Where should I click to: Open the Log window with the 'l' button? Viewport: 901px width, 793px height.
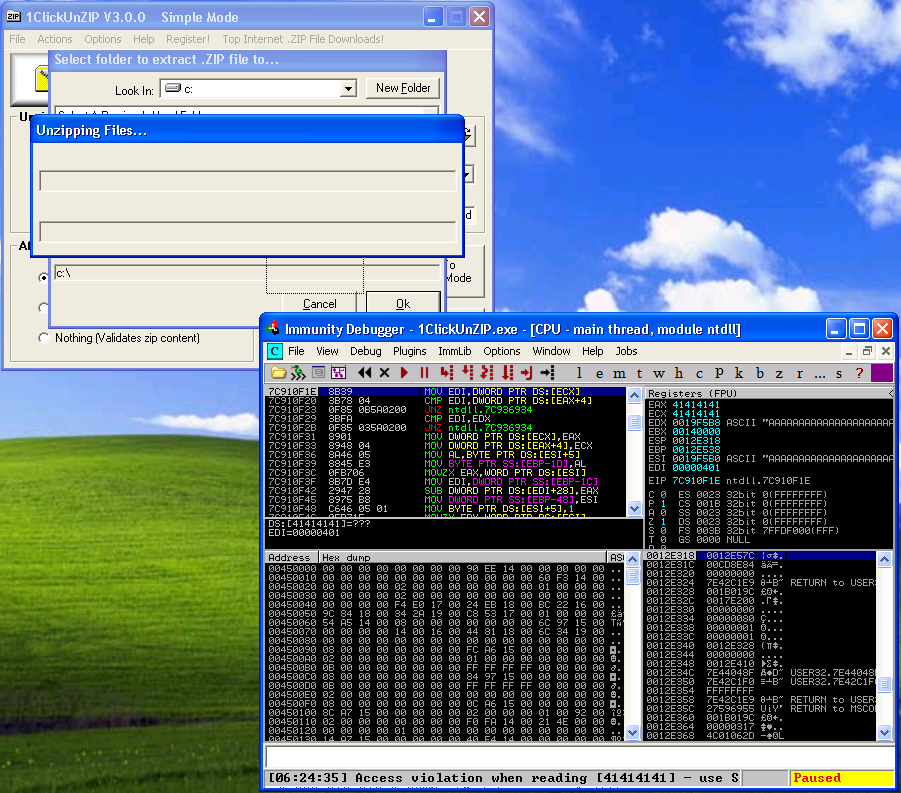click(x=579, y=374)
